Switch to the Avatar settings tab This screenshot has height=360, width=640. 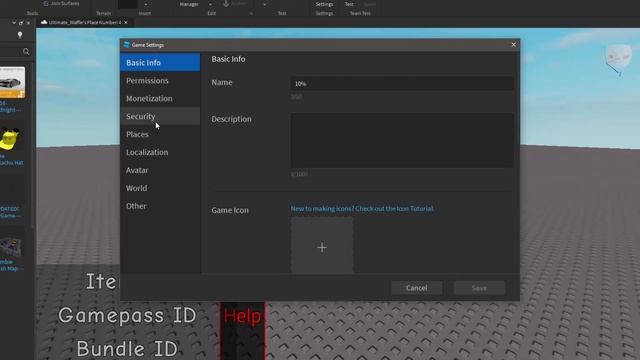click(x=160, y=170)
